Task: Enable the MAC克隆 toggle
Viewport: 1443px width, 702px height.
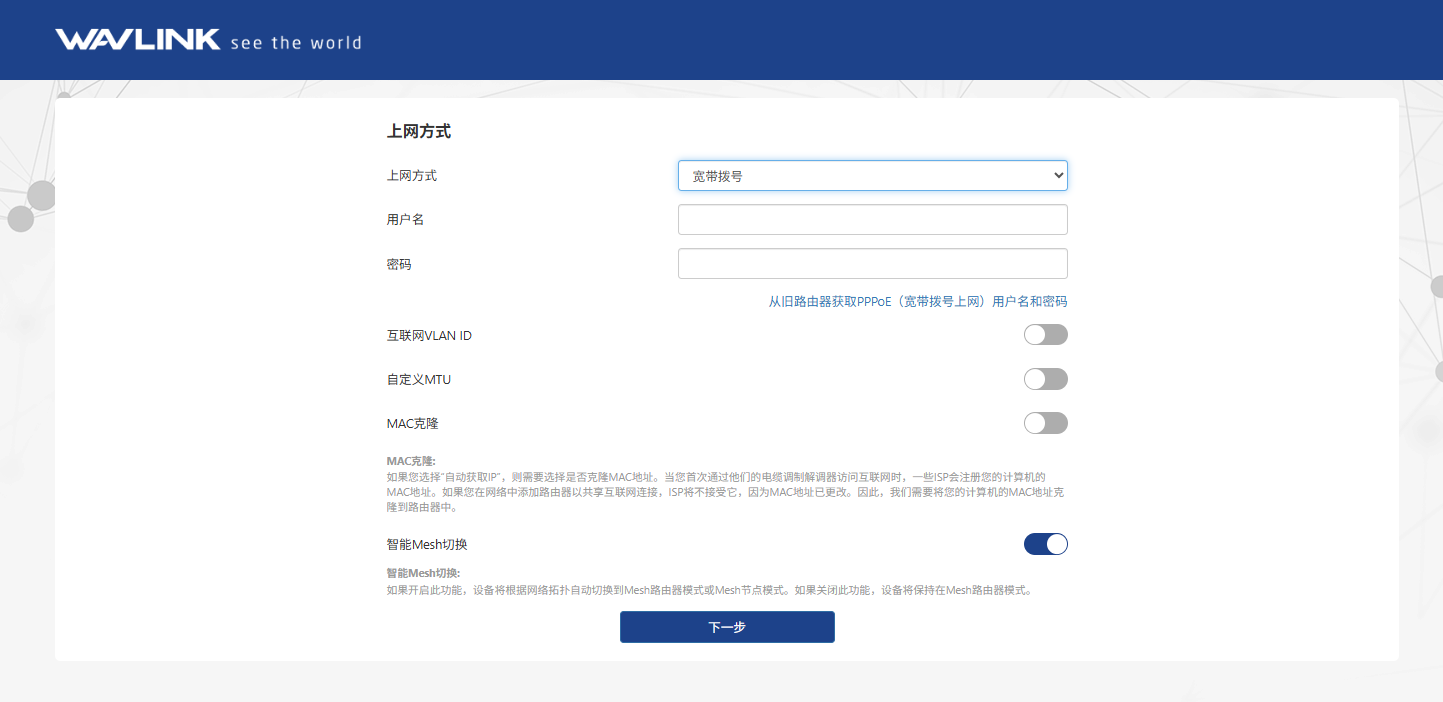Action: point(1045,423)
